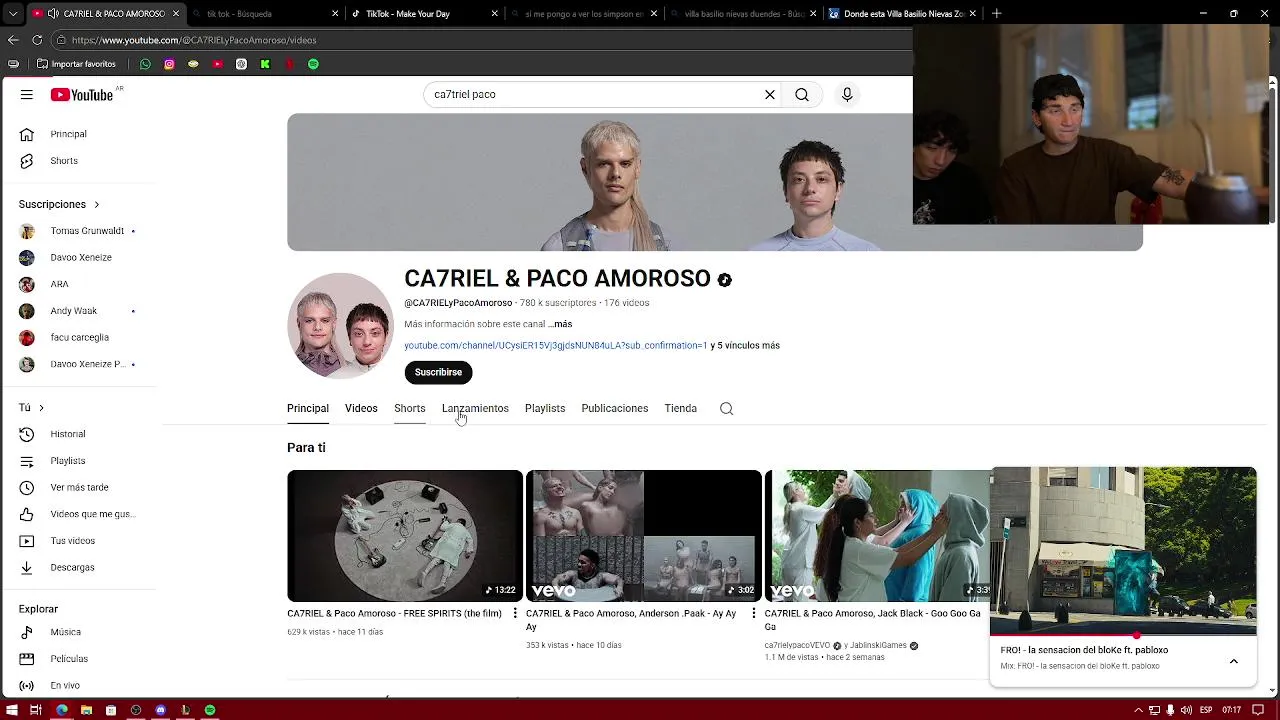Expand channel description with ...más
1280x720 pixels.
click(x=561, y=324)
